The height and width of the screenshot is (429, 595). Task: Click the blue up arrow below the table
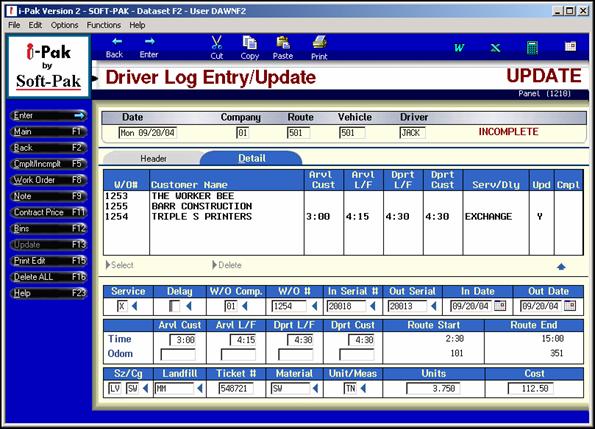561,267
